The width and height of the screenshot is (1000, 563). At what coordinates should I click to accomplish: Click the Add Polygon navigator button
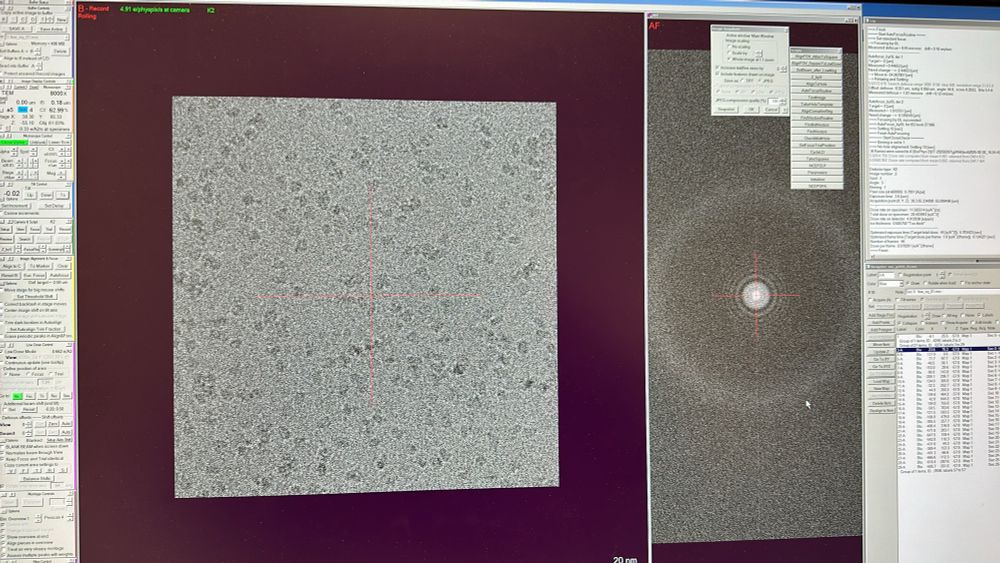pyautogui.click(x=881, y=330)
